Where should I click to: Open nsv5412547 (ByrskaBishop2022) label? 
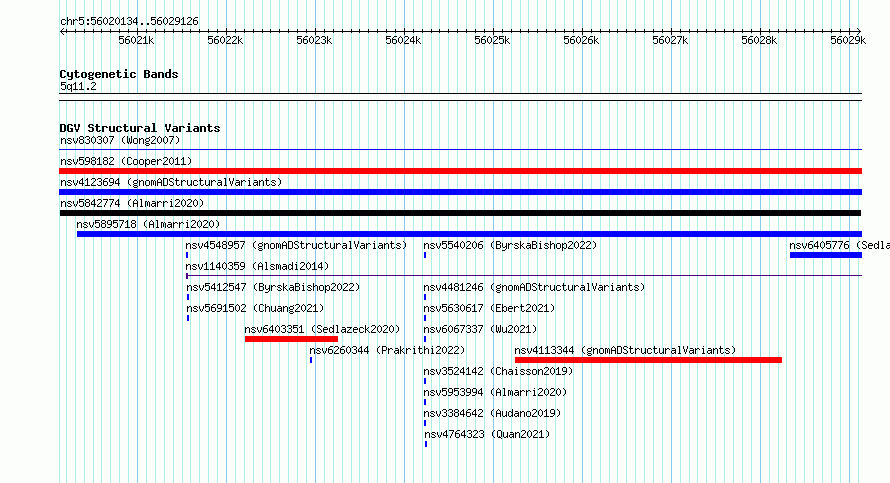[273, 287]
